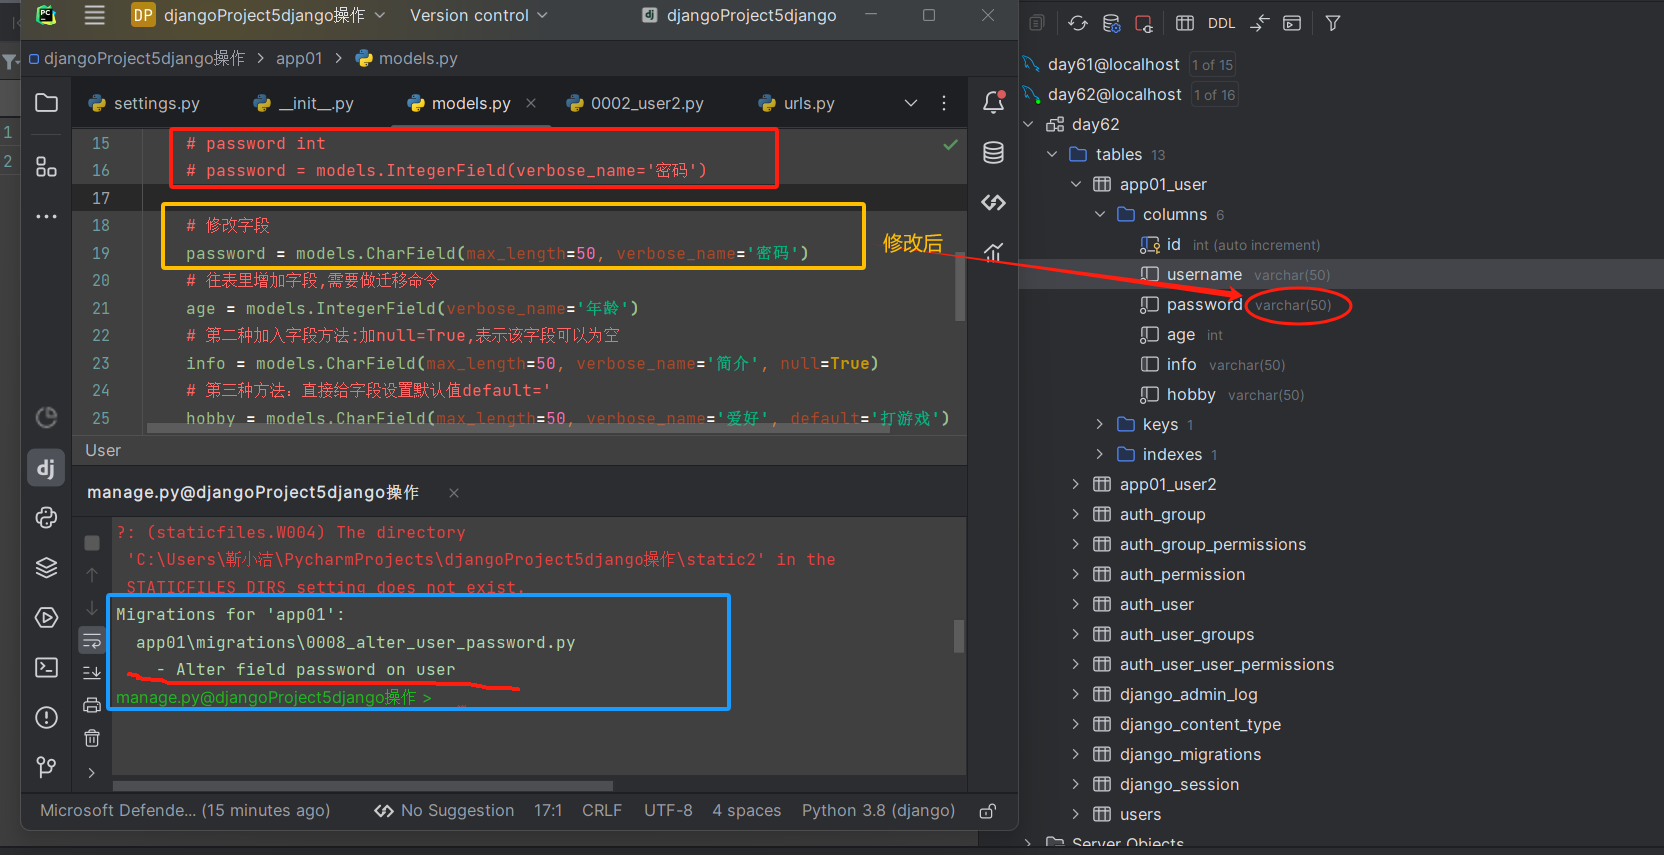Image resolution: width=1664 pixels, height=855 pixels.
Task: Open the Structure tool window icon
Action: pos(46,166)
